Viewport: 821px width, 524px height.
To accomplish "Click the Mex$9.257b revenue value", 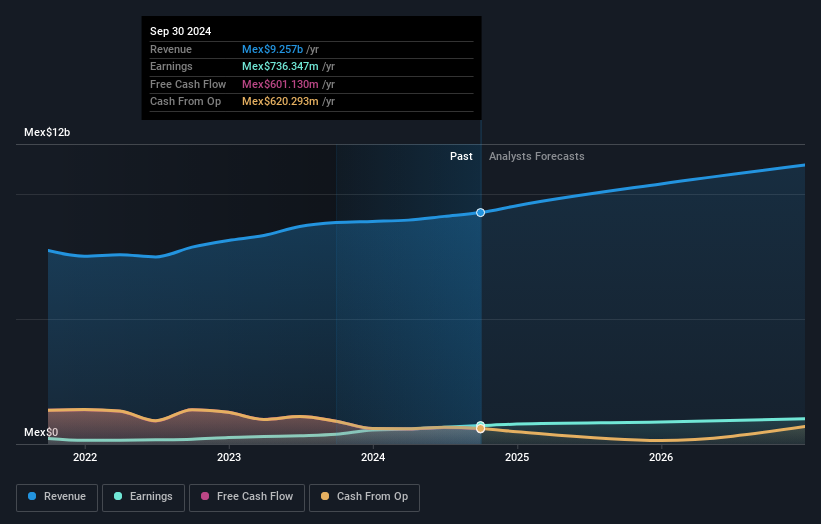I will click(272, 49).
